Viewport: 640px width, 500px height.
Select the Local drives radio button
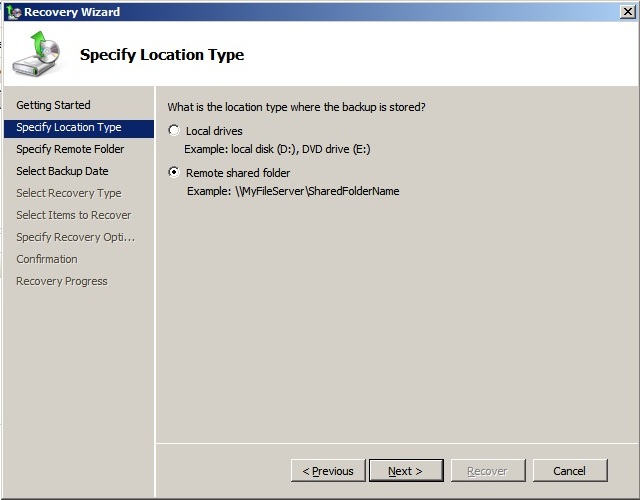[174, 131]
